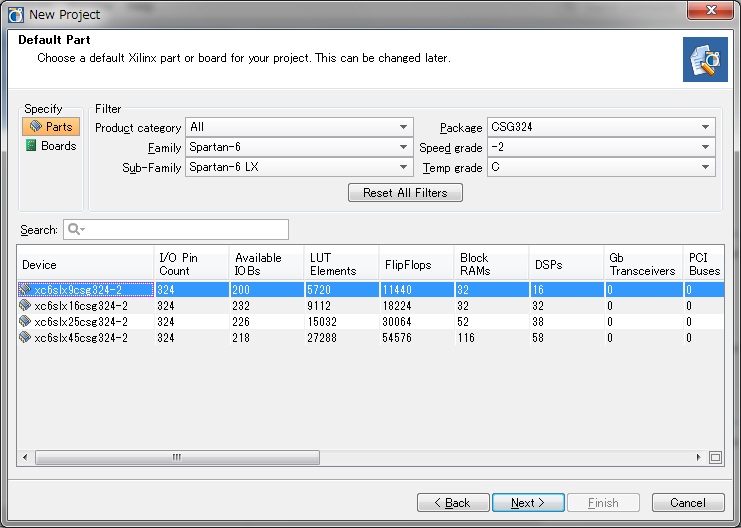This screenshot has height=528, width=741.
Task: Click the scroll left arrow
Action: [x=25, y=458]
